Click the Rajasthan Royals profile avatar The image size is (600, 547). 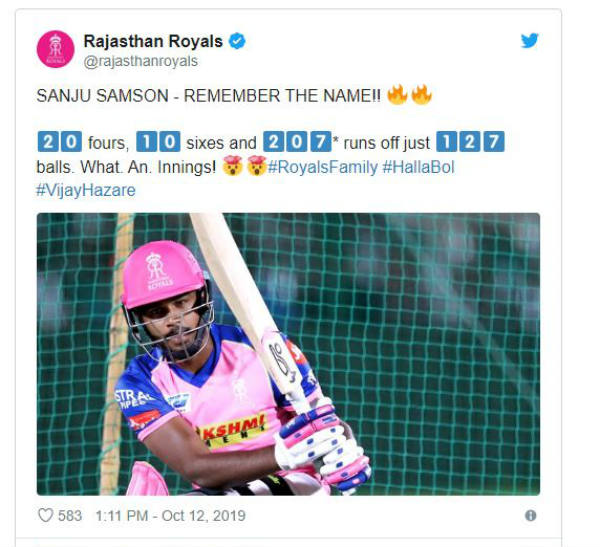[55, 49]
